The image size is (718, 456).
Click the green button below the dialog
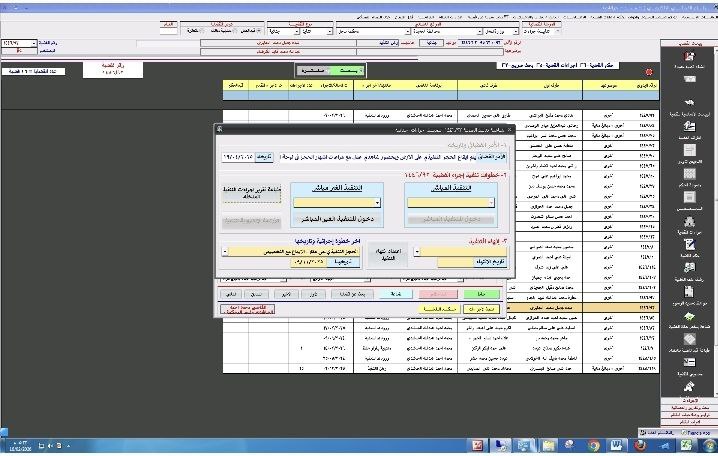pos(480,294)
